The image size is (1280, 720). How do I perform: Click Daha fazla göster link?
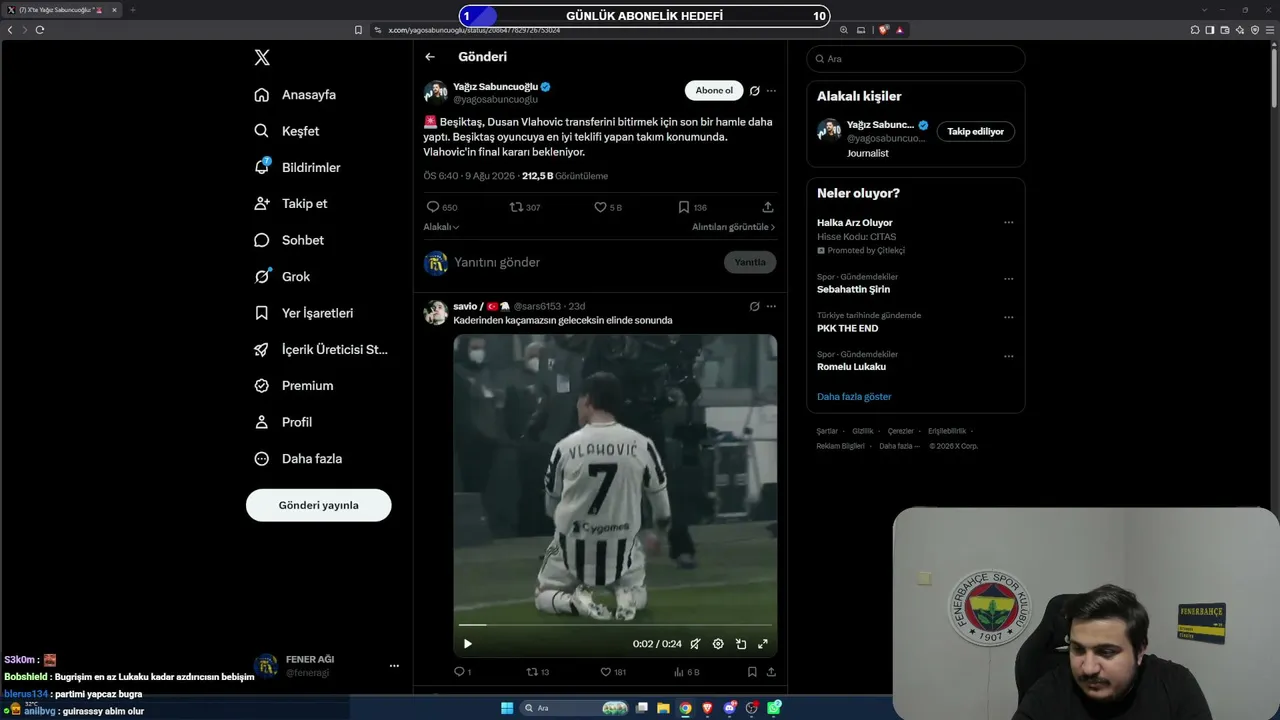click(854, 397)
